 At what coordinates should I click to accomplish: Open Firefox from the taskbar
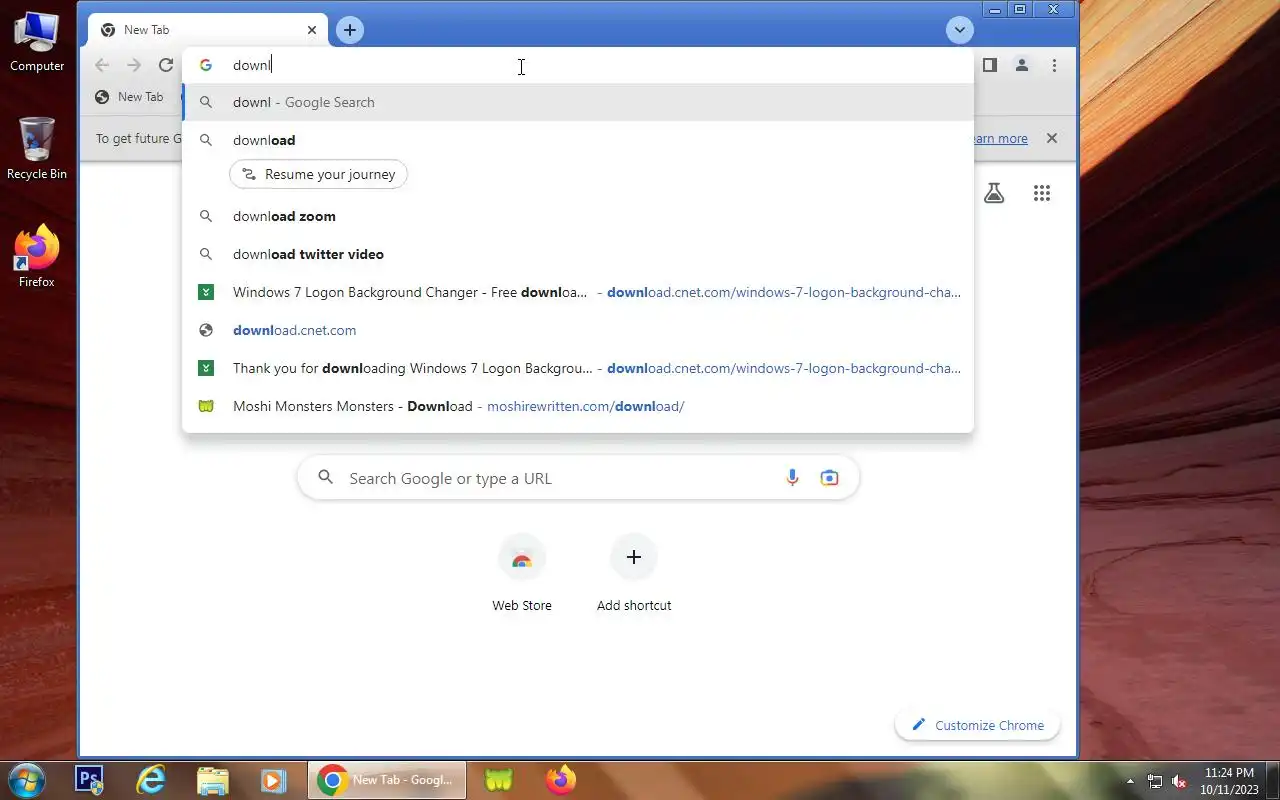[560, 779]
